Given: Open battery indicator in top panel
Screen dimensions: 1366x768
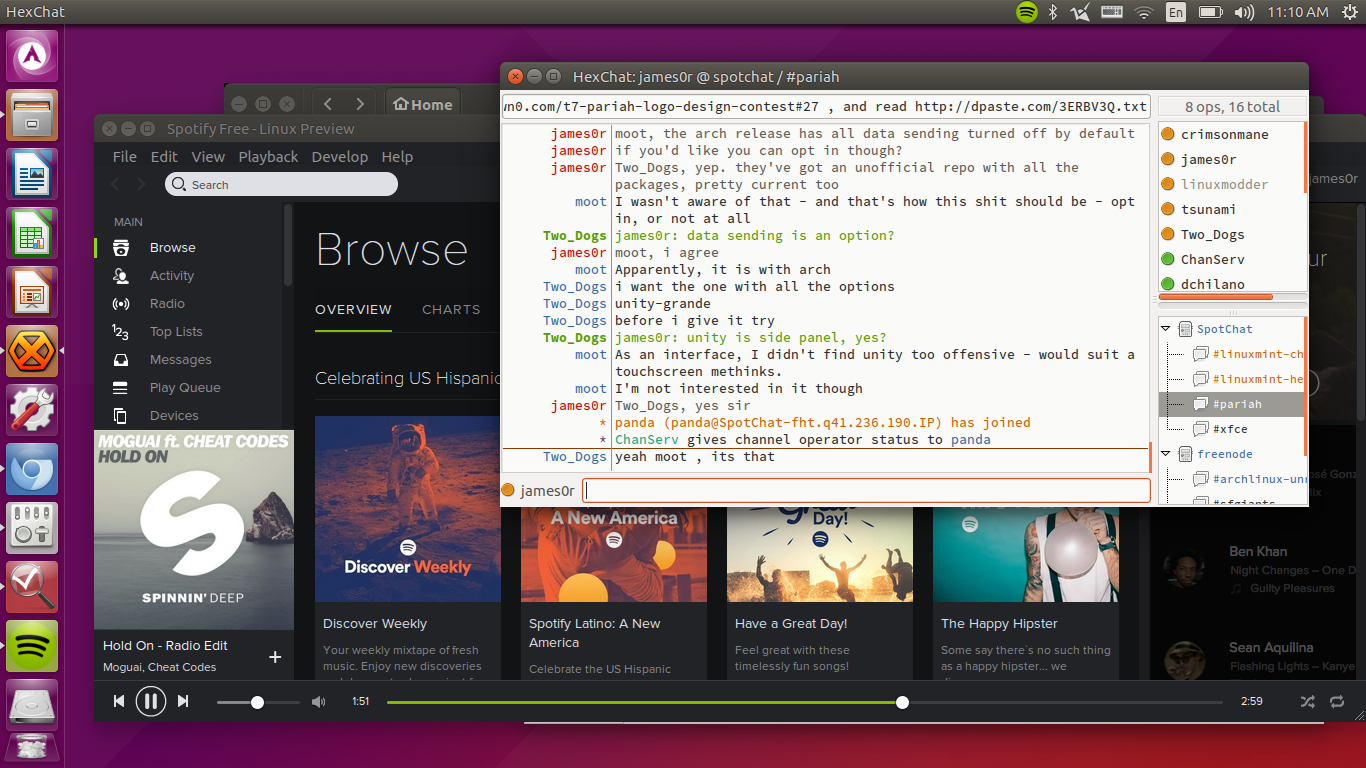Looking at the screenshot, I should pos(1210,12).
